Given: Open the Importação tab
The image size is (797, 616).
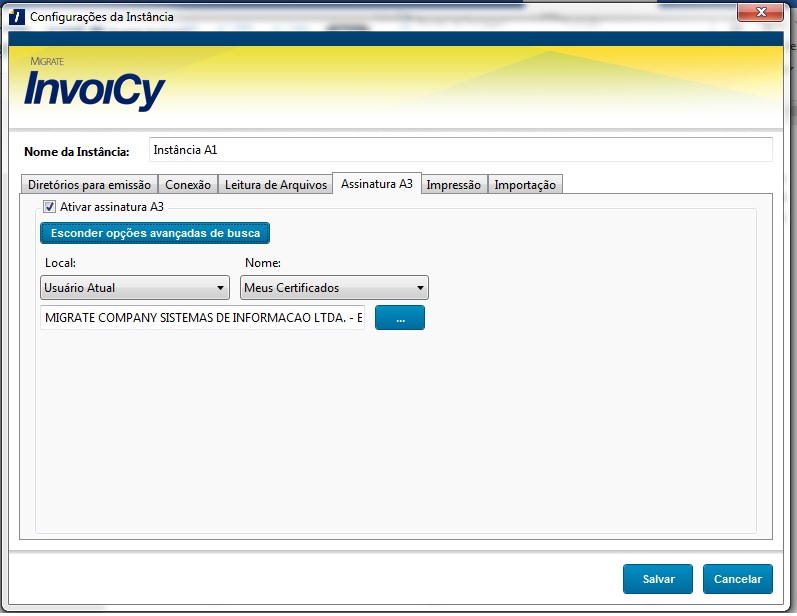Looking at the screenshot, I should click(525, 185).
